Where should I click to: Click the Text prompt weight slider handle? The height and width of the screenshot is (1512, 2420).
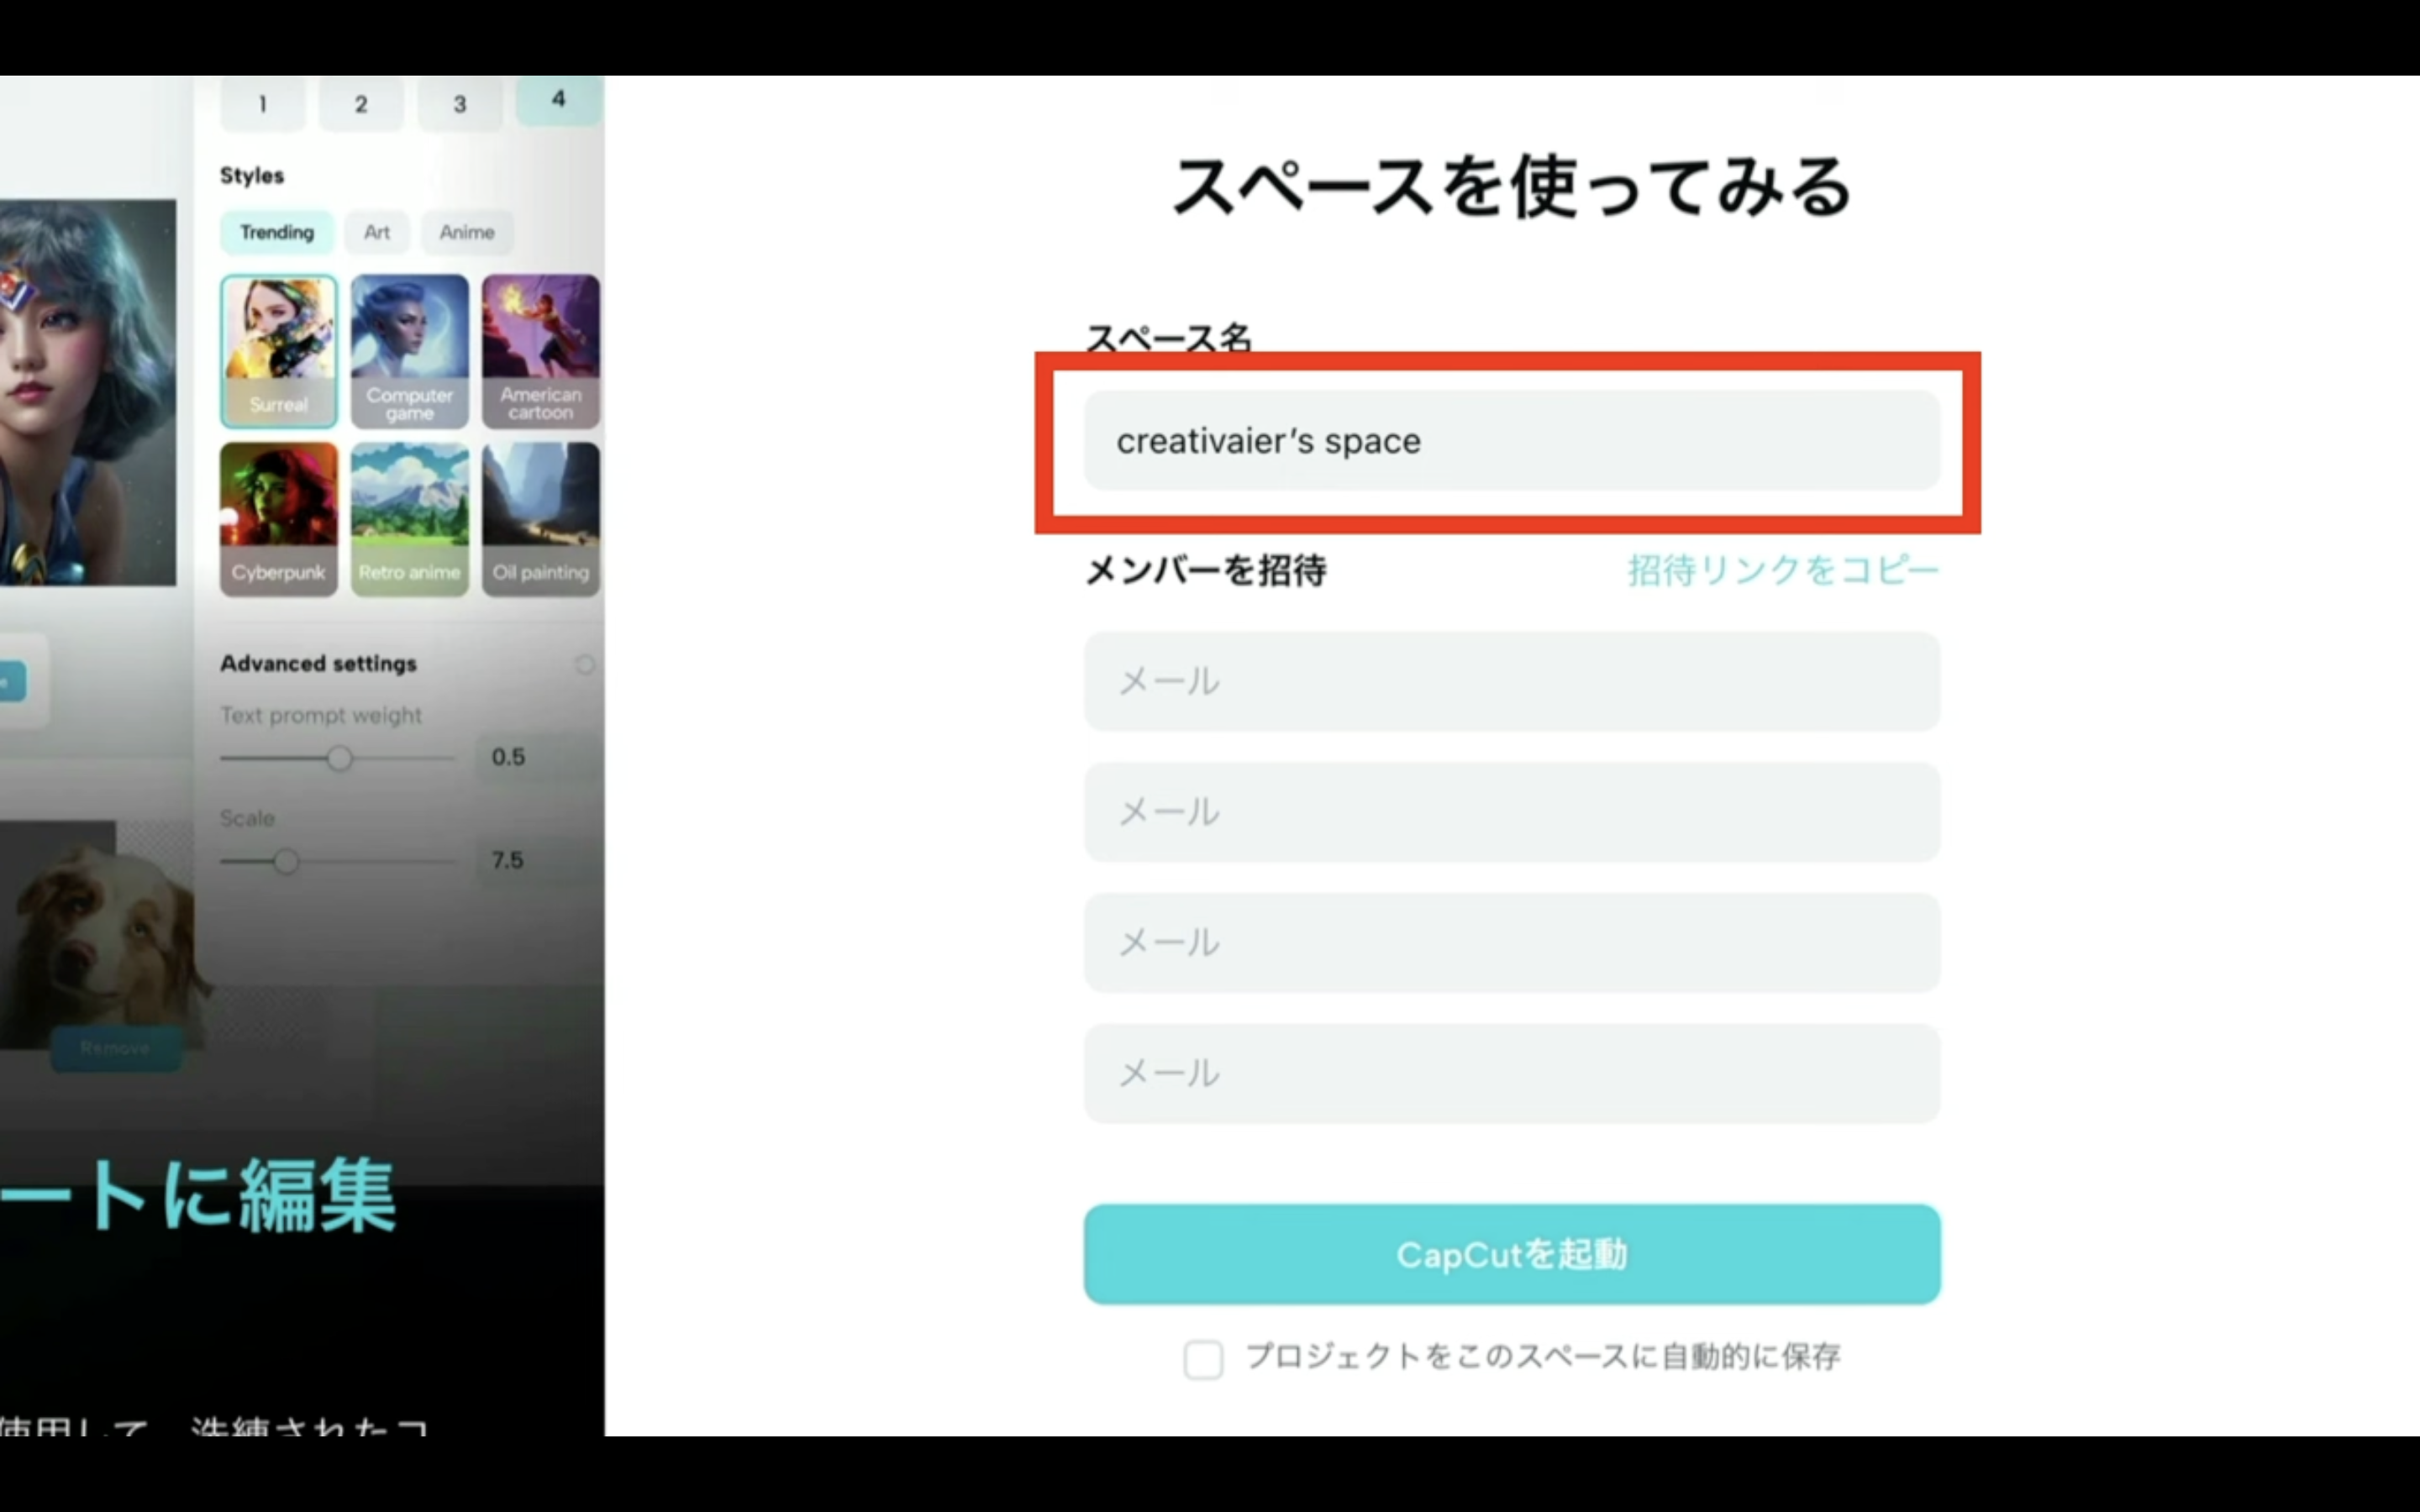click(x=340, y=758)
